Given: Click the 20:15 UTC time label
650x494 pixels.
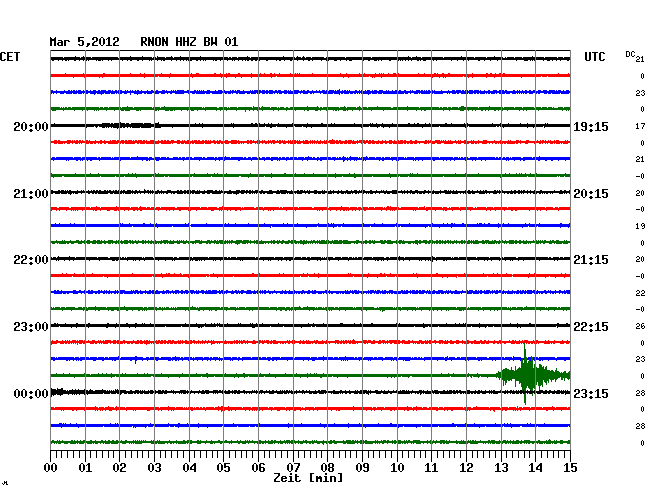Looking at the screenshot, I should pos(591,194).
